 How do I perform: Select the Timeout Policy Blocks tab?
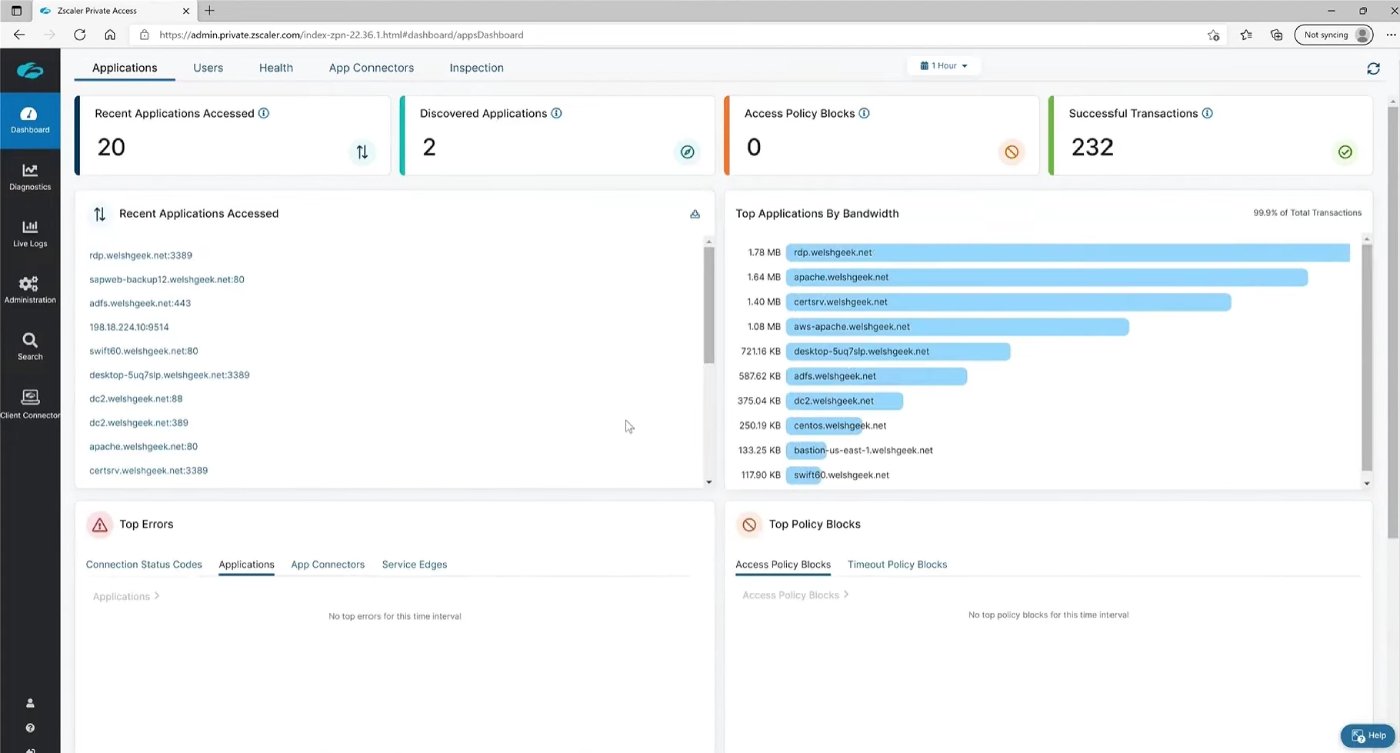coord(897,564)
